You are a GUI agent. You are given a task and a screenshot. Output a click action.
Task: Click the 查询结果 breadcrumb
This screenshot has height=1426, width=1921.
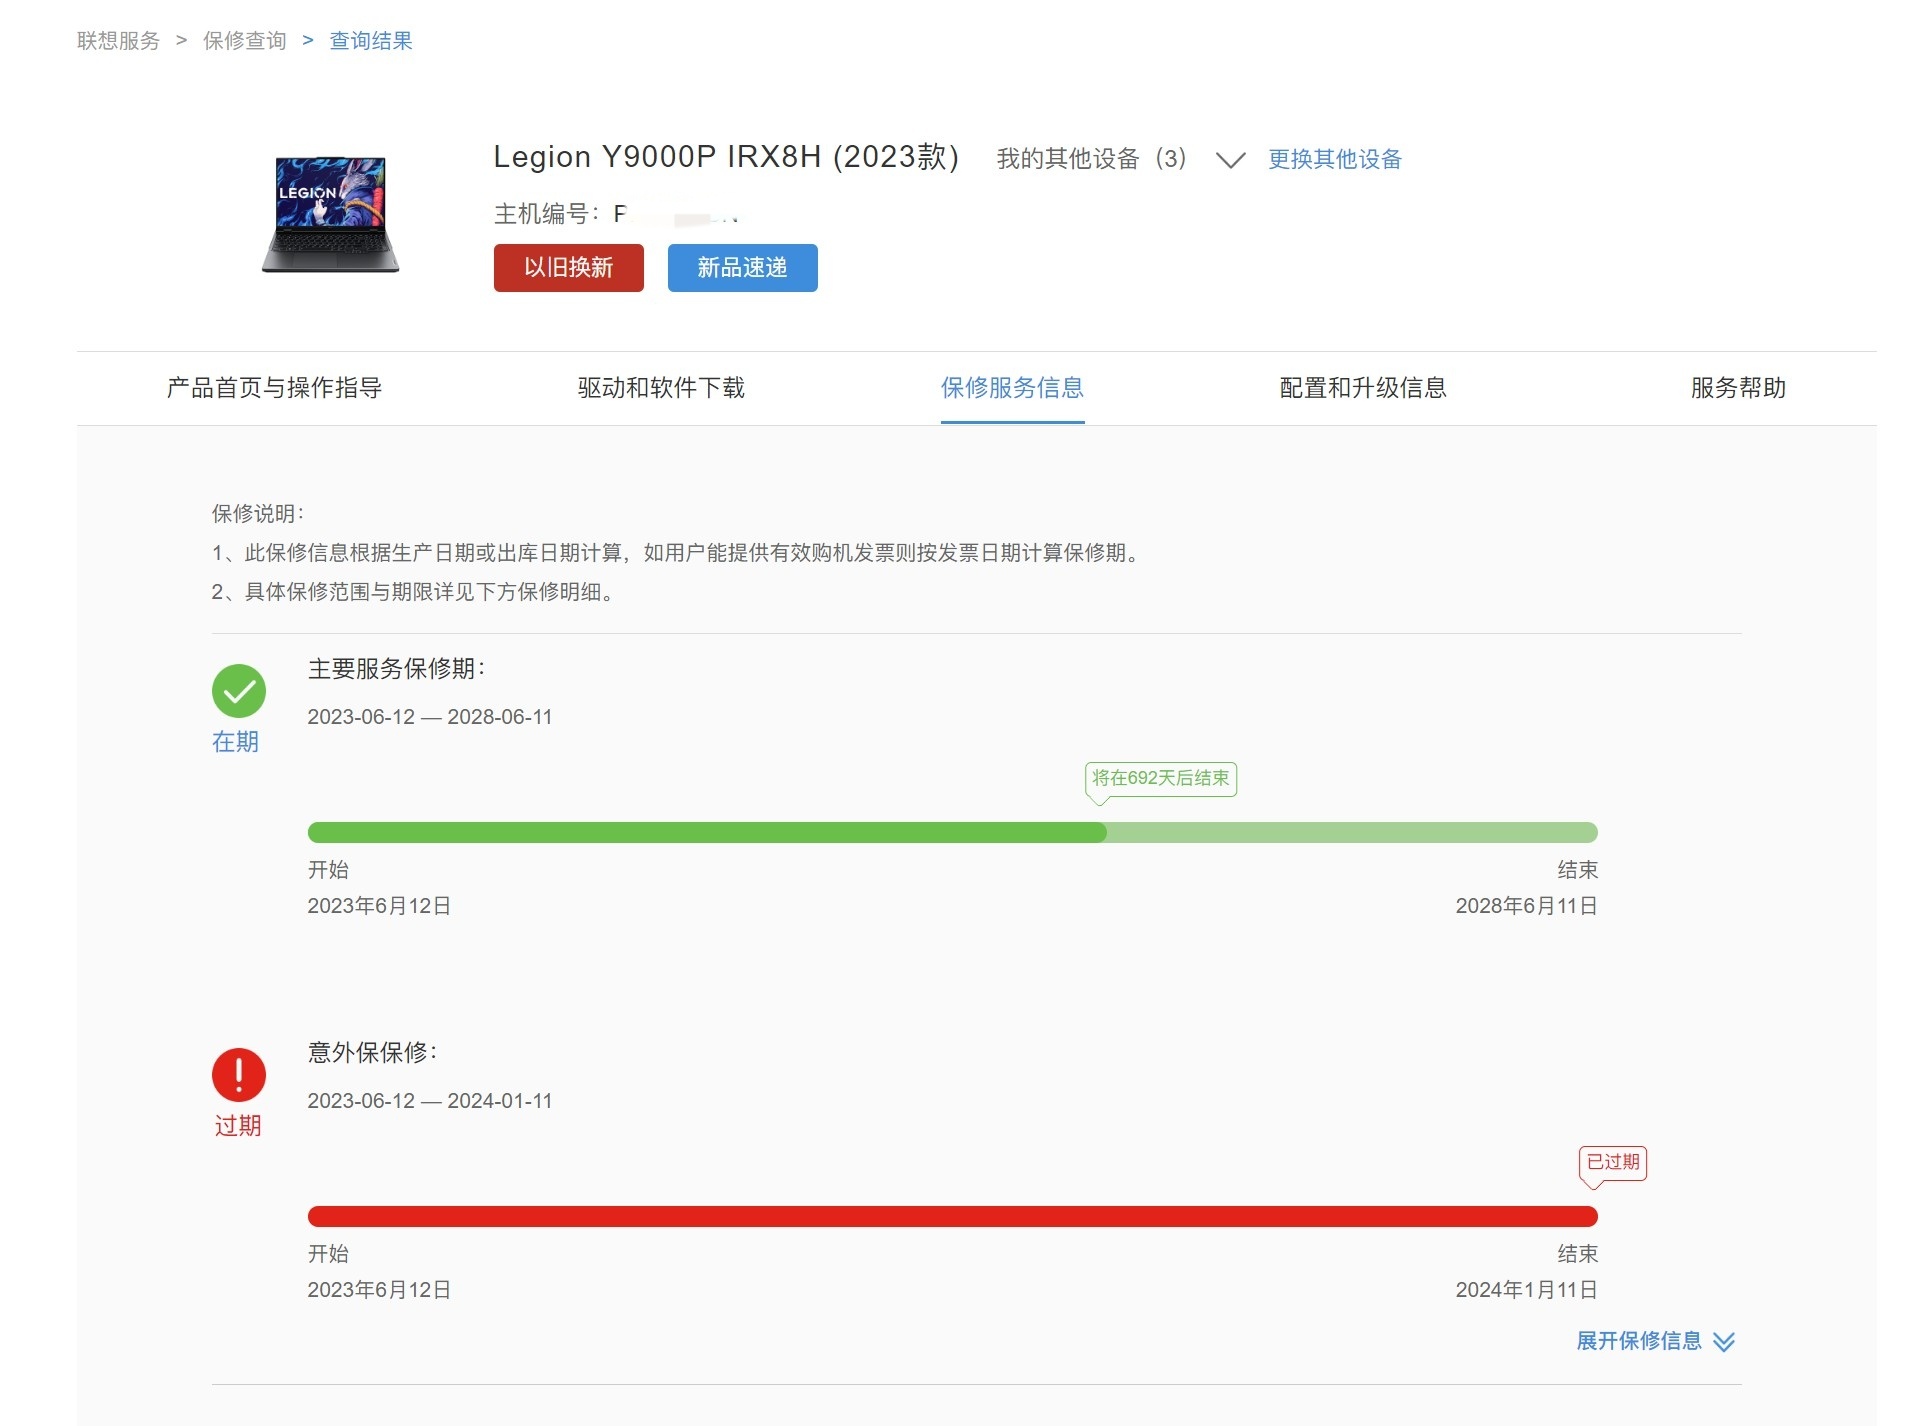pyautogui.click(x=371, y=41)
